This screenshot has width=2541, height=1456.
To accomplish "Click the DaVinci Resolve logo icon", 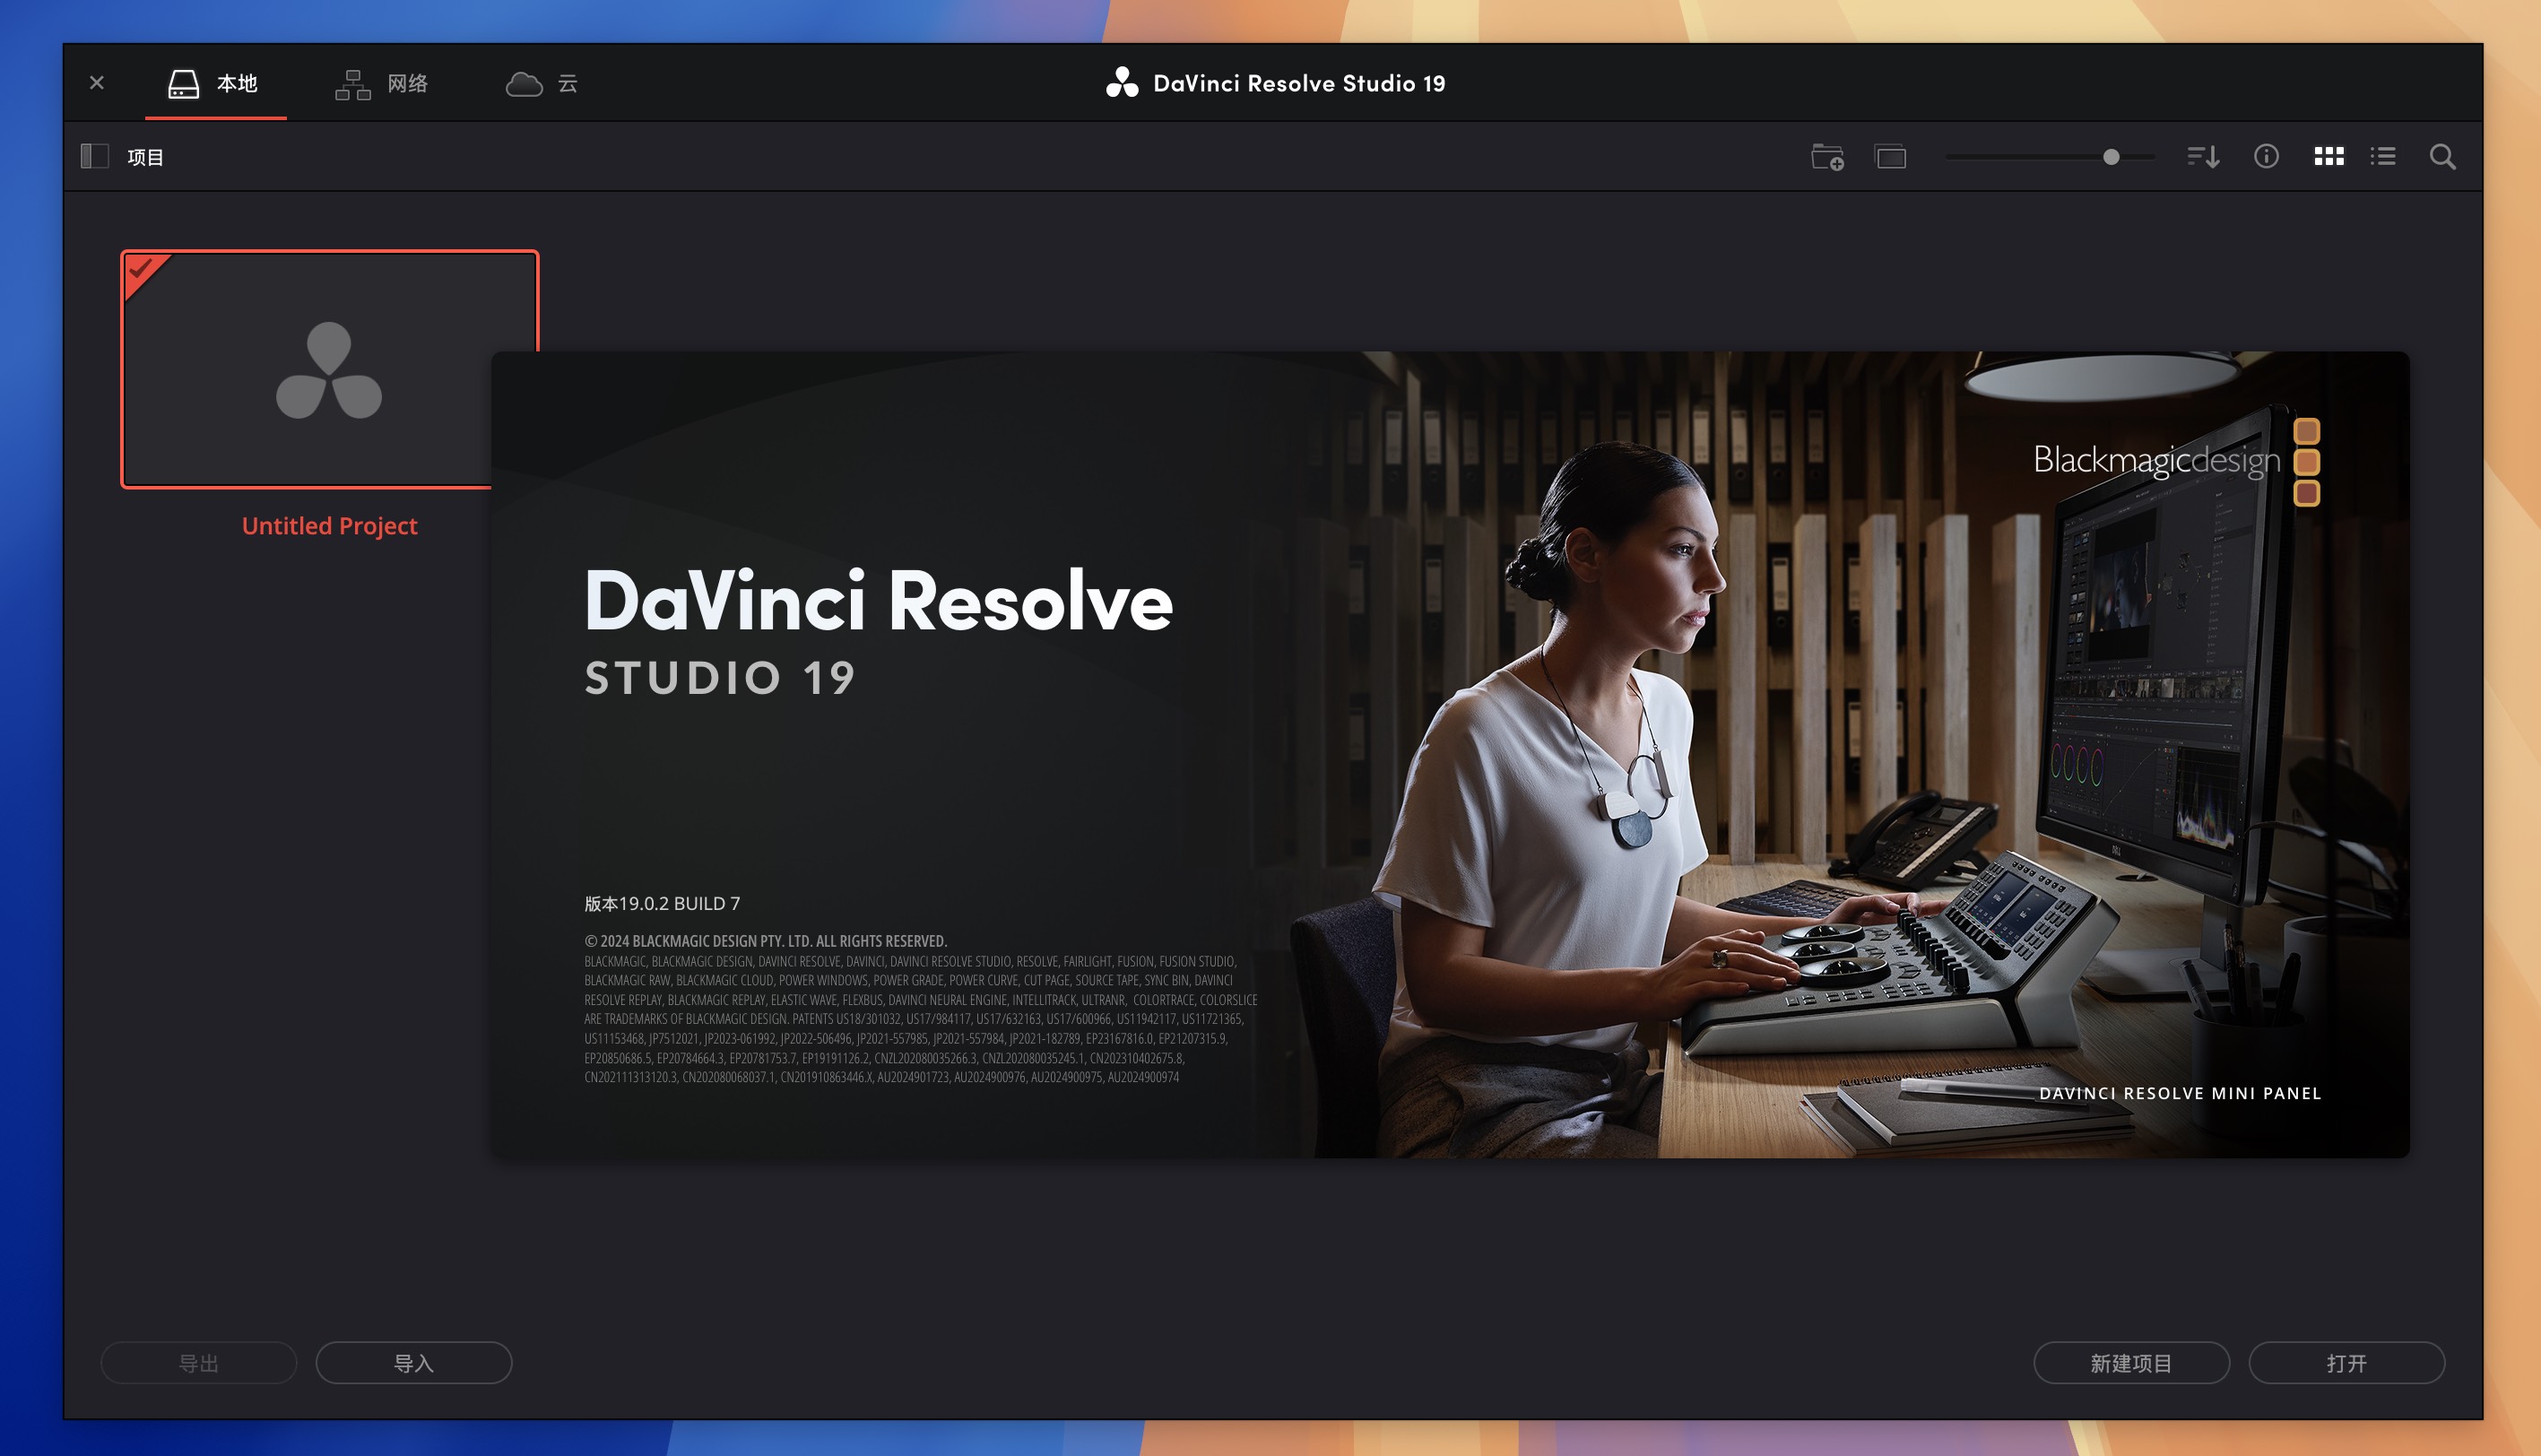I will 1119,82.
